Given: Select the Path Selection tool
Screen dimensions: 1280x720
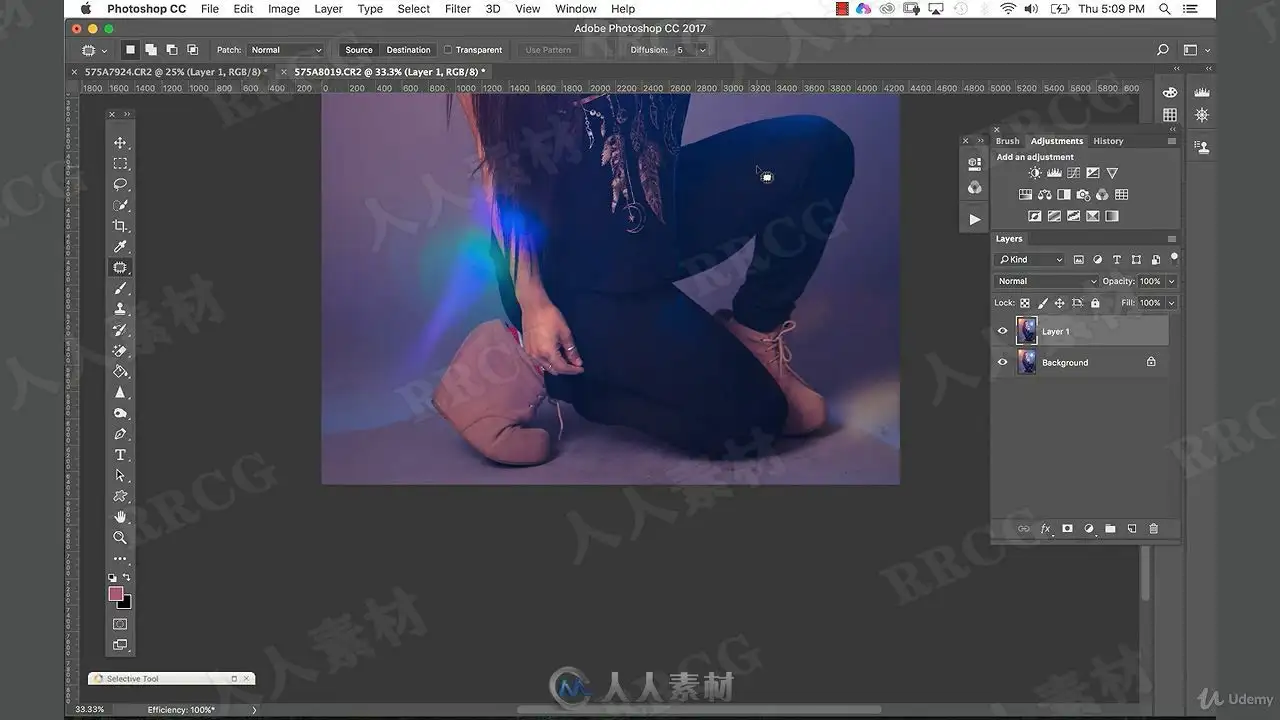Looking at the screenshot, I should coord(120,476).
